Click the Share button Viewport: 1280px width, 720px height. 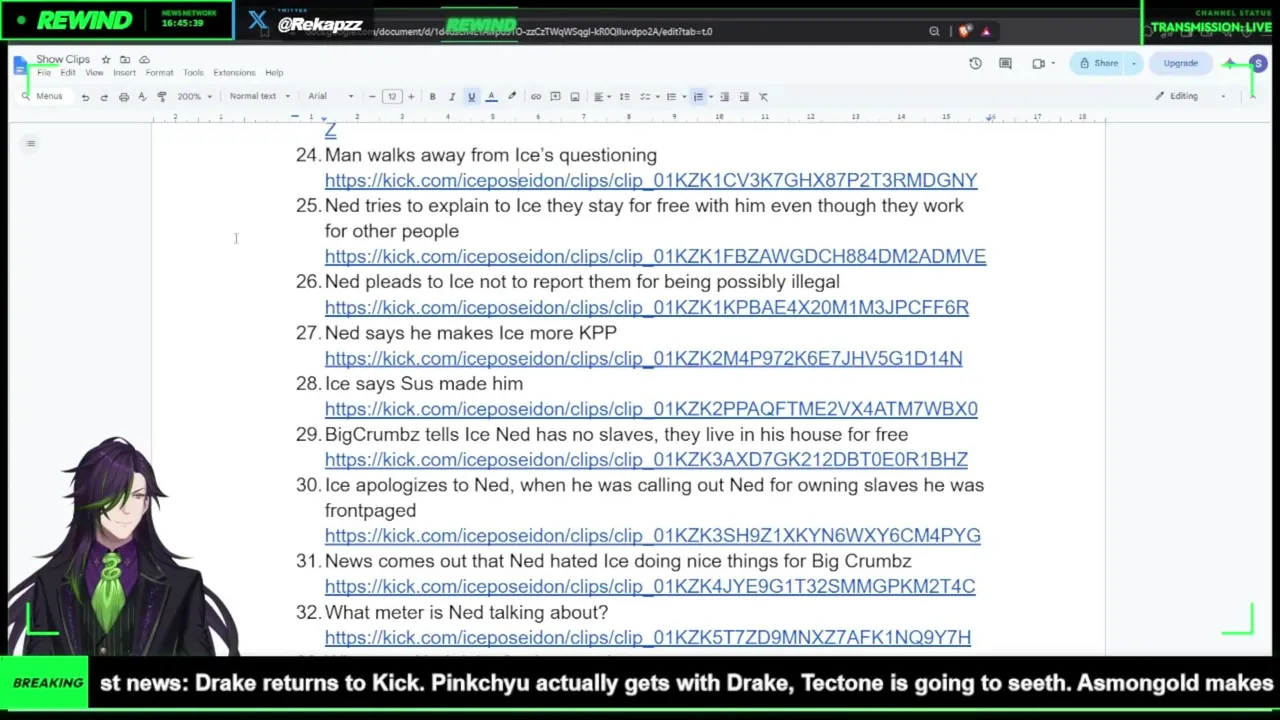pyautogui.click(x=1099, y=64)
